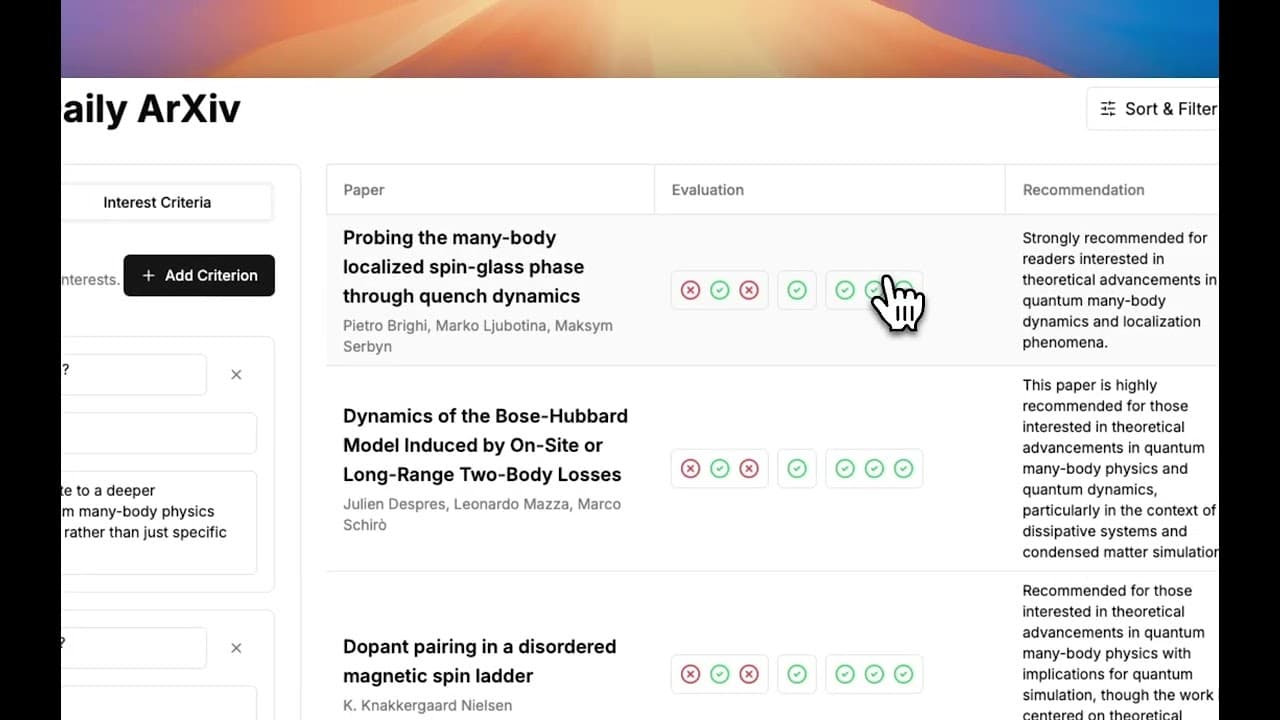Click the Evaluation column header
Screen dimensions: 1280x720
[830, 190]
